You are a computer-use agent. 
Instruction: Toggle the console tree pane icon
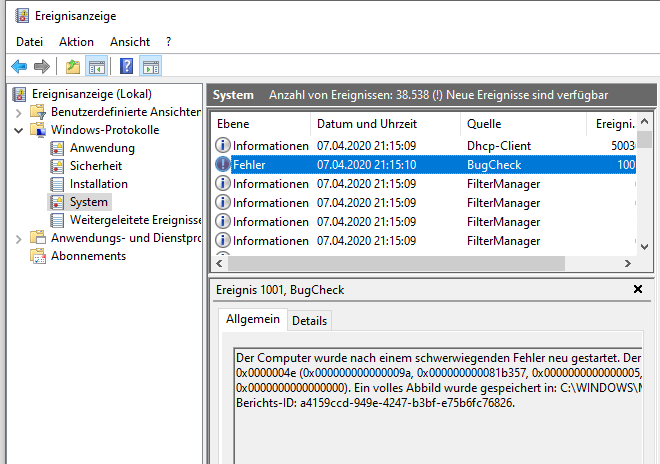(96, 67)
